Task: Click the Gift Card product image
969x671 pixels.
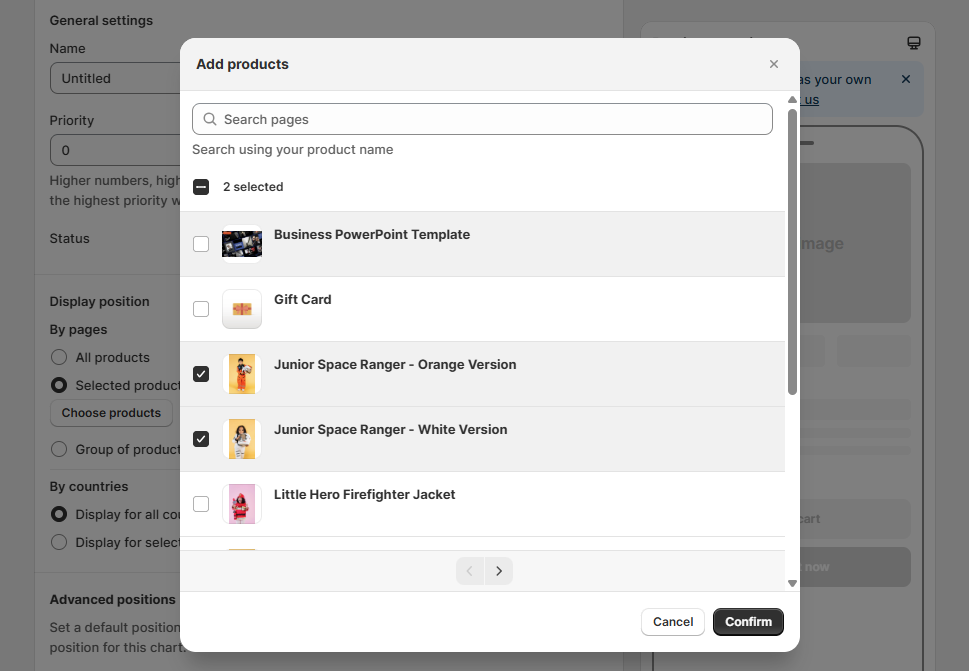Action: click(x=242, y=309)
